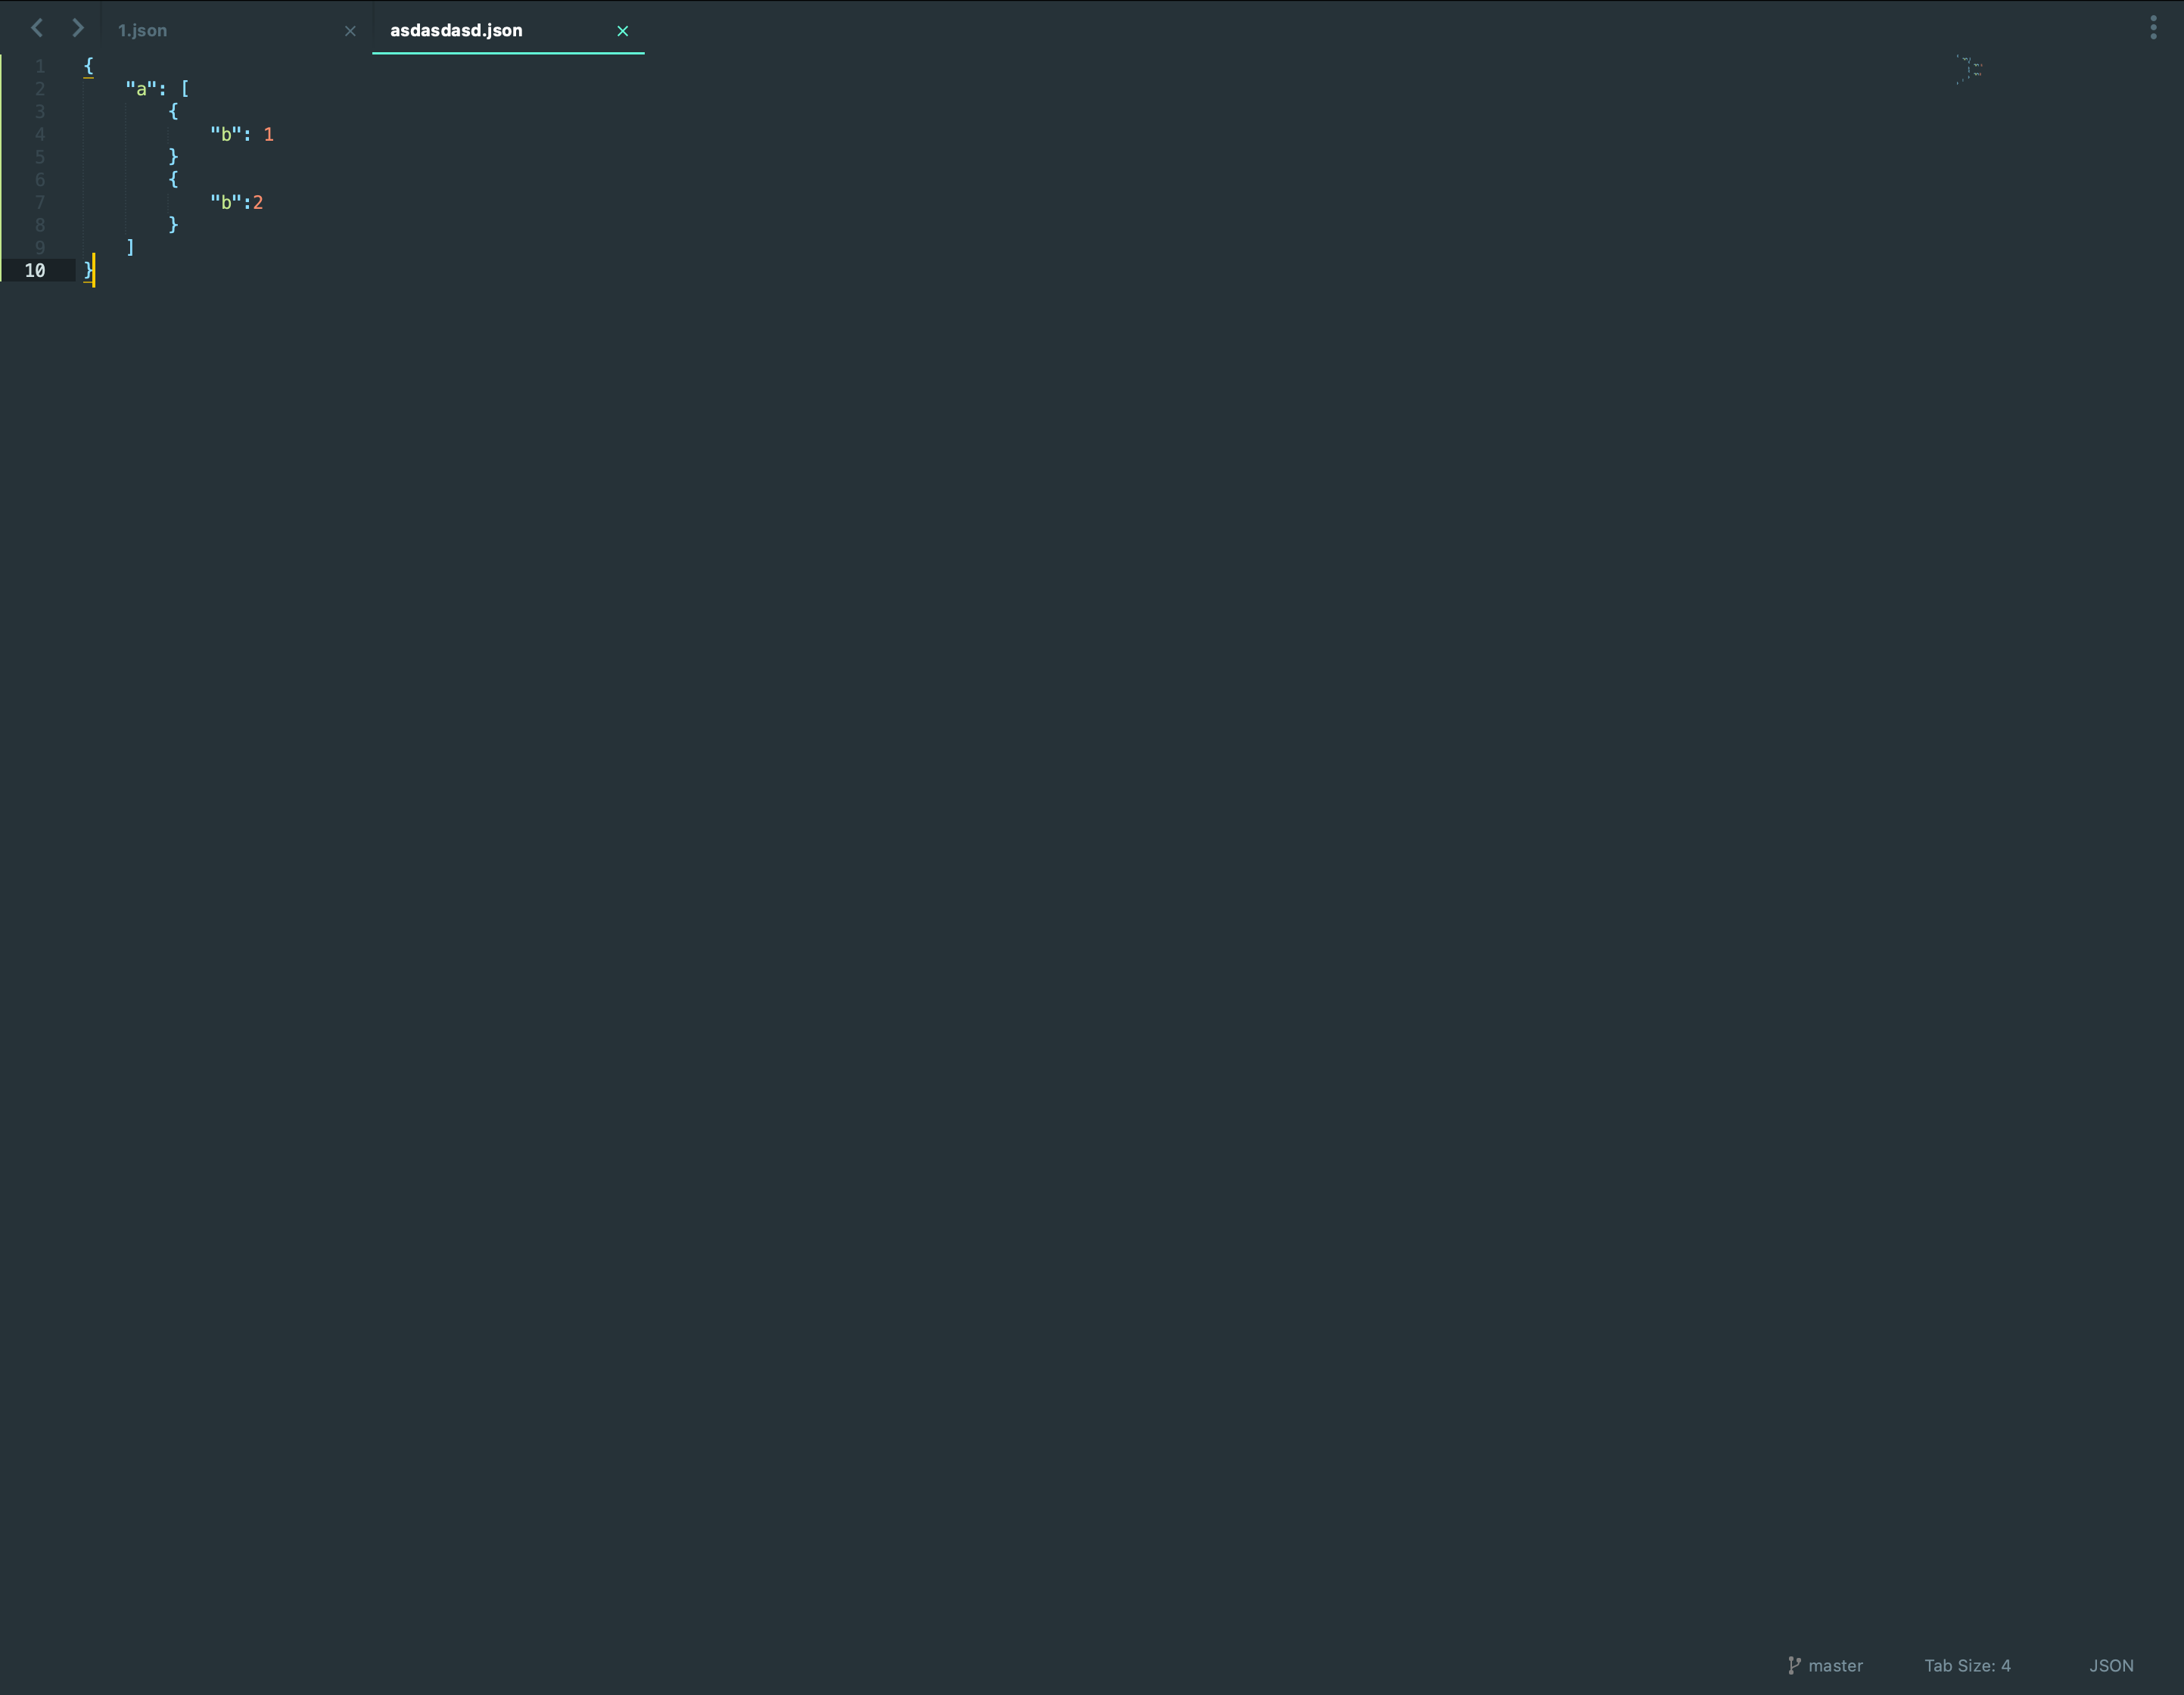Click the git branch icon in status bar
The image size is (2184, 1695).
click(1794, 1665)
